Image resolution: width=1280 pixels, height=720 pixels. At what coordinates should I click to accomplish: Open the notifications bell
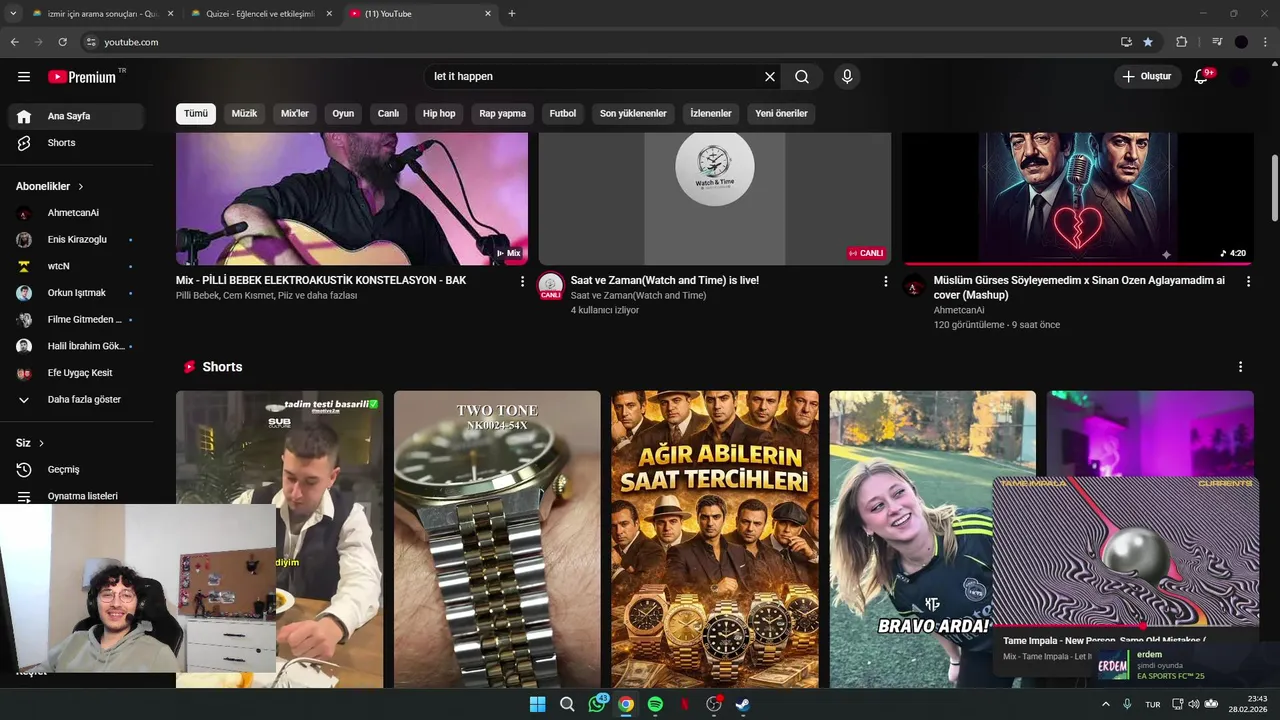[1202, 77]
